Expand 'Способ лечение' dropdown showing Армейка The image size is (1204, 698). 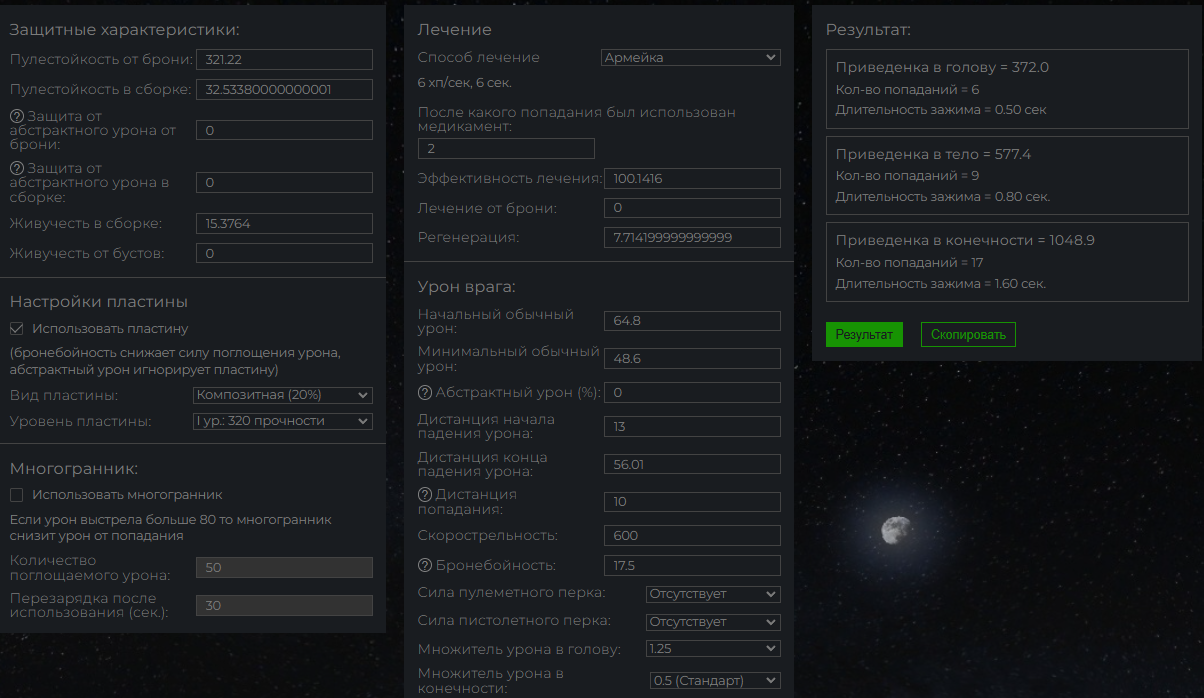click(690, 58)
